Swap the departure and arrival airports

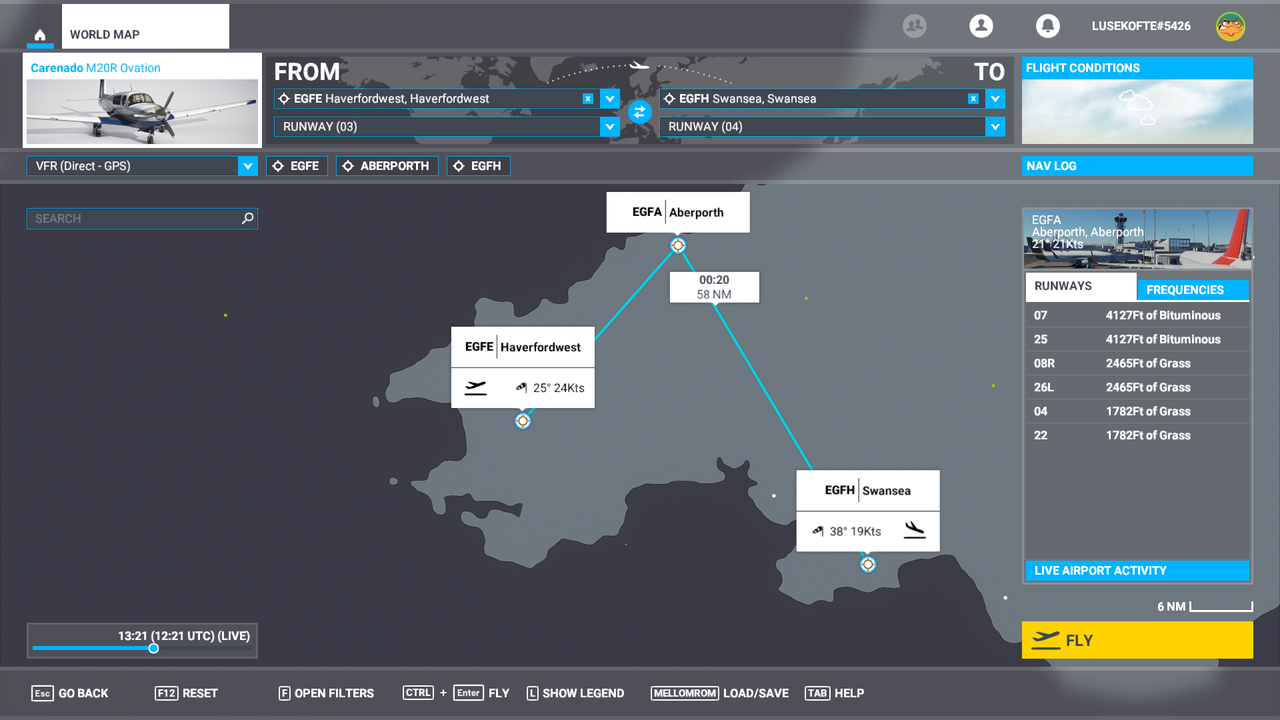pyautogui.click(x=640, y=112)
